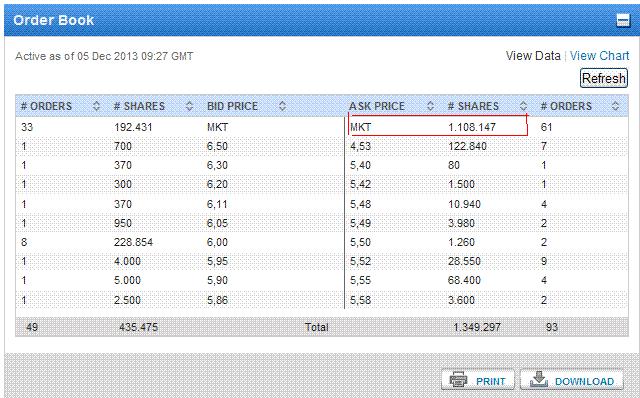Screen dimensions: 640x398
Task: Click the printer icon next to PRINT
Action: [x=458, y=380]
